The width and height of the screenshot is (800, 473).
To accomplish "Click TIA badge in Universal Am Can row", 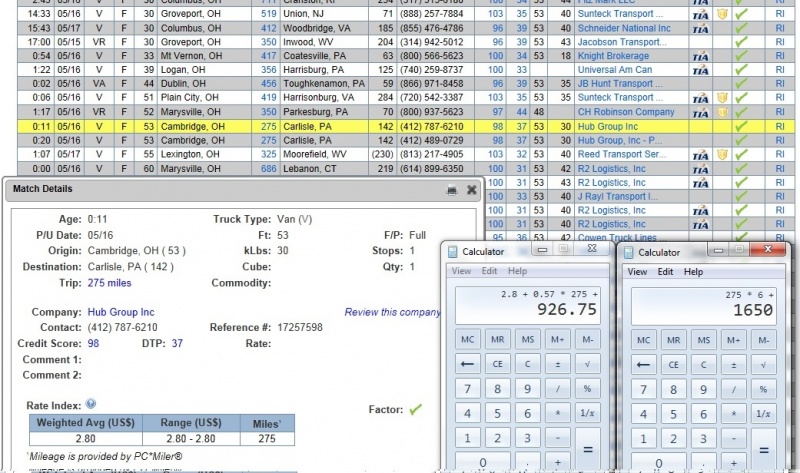I will pyautogui.click(x=700, y=70).
